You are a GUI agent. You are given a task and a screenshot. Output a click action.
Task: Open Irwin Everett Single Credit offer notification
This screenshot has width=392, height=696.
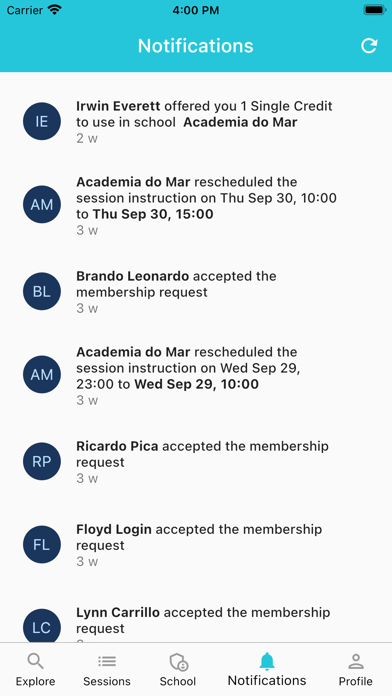(196, 122)
